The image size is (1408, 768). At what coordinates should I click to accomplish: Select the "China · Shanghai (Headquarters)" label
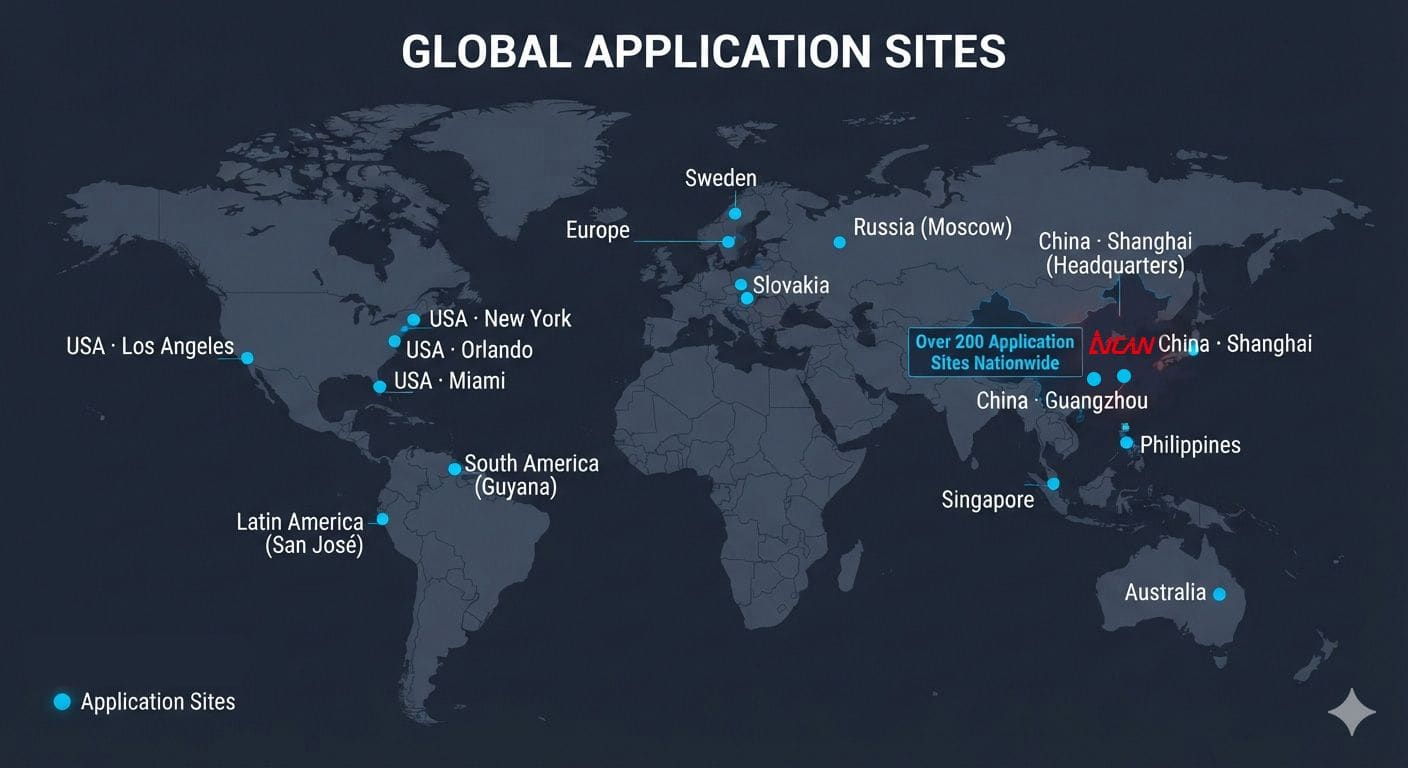[x=1115, y=254]
